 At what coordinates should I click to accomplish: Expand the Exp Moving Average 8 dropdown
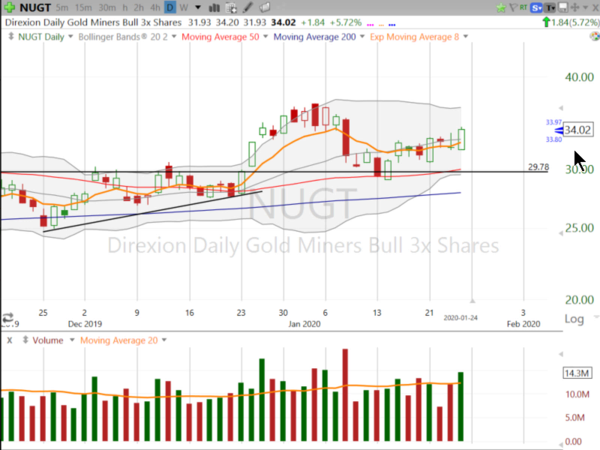click(x=466, y=37)
